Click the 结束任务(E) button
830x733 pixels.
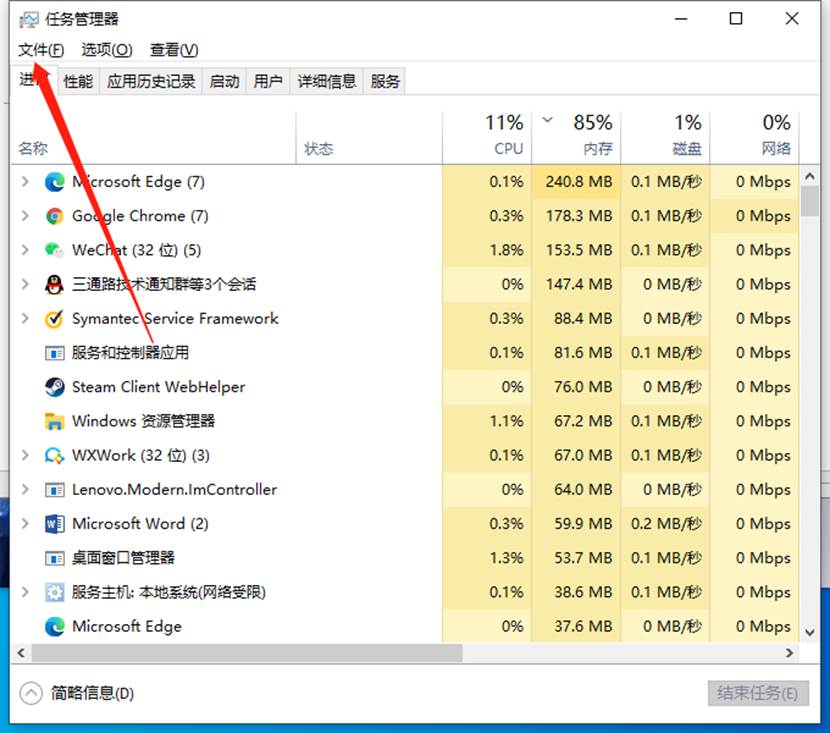point(757,693)
